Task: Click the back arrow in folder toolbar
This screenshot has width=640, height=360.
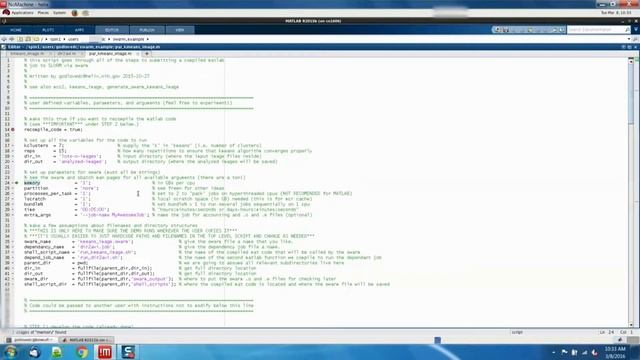Action: [x=4, y=39]
